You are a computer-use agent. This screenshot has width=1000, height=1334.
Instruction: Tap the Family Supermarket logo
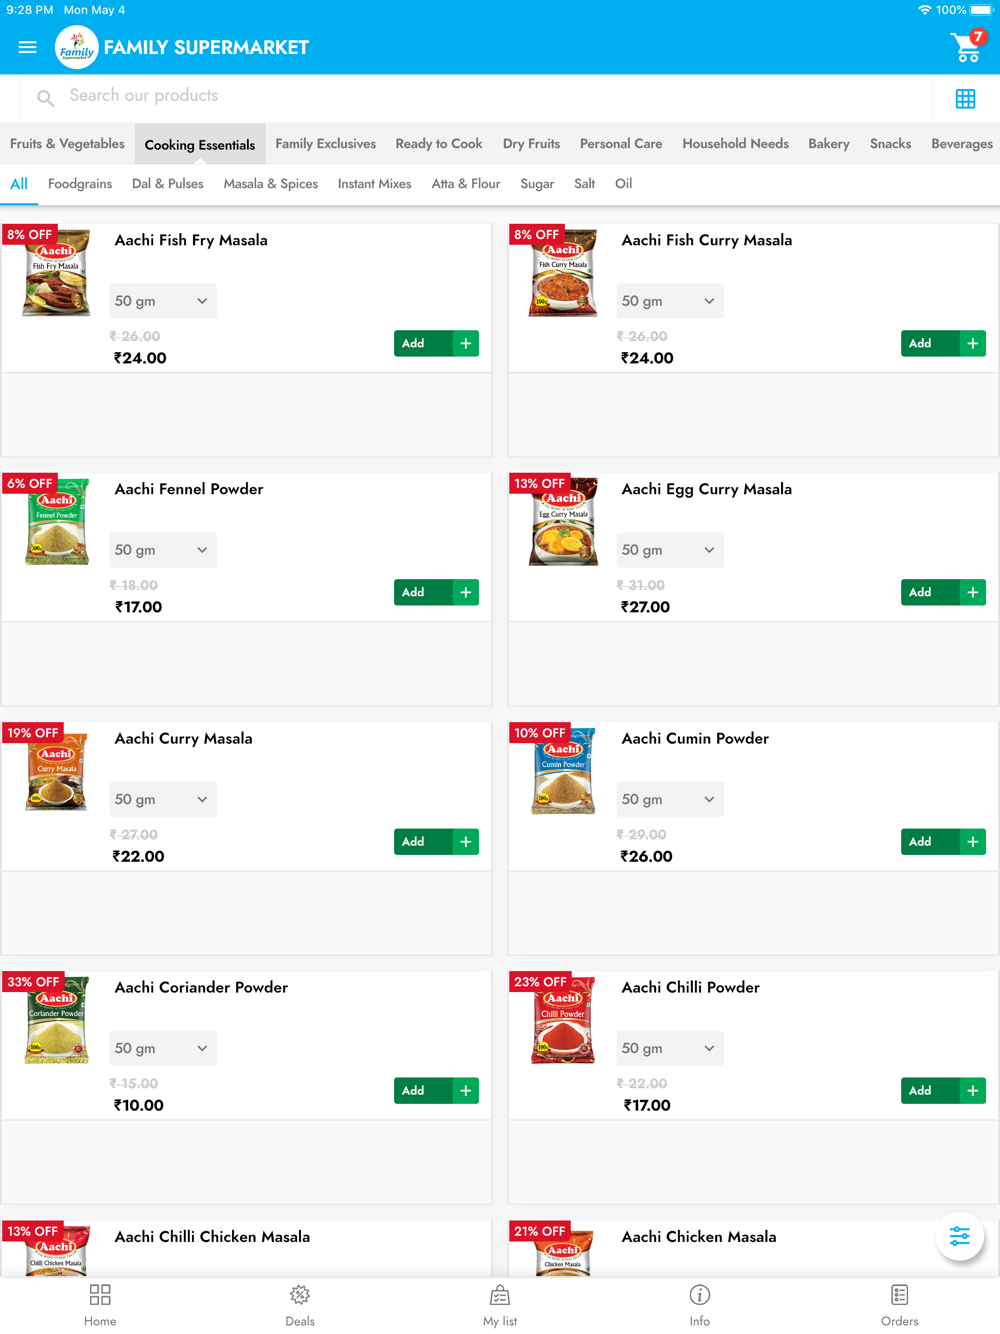(x=76, y=47)
